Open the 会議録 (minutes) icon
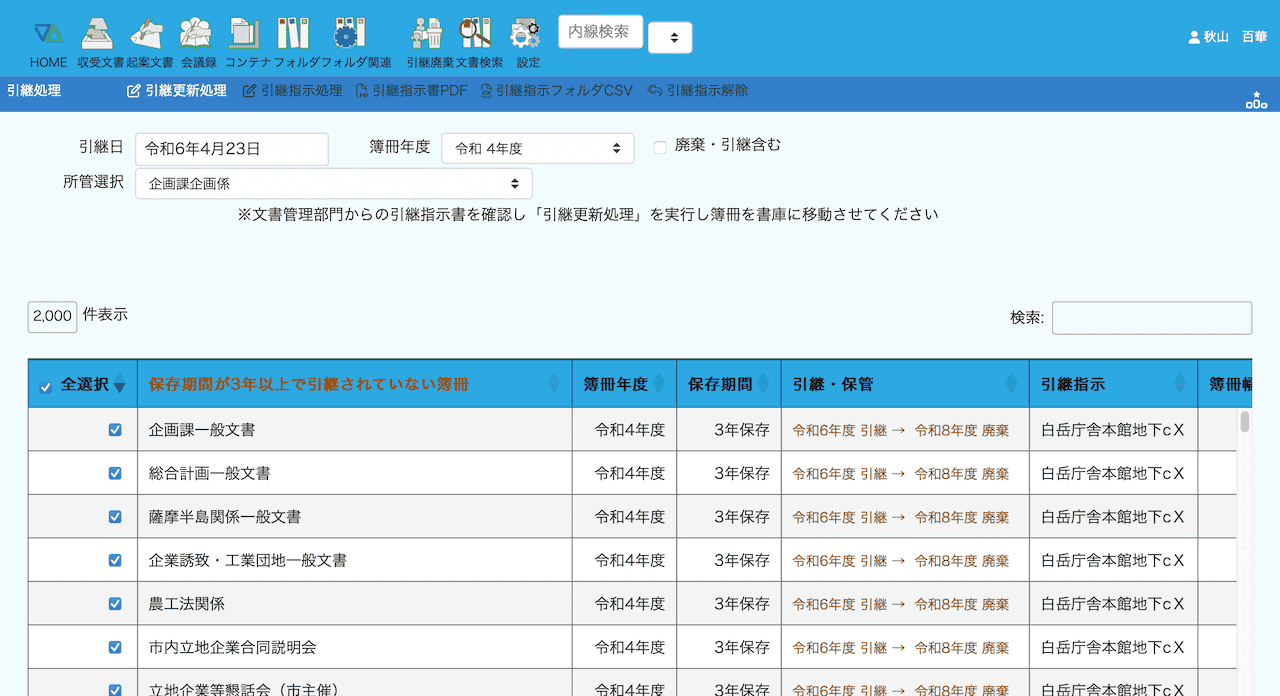This screenshot has width=1280, height=696. click(196, 35)
